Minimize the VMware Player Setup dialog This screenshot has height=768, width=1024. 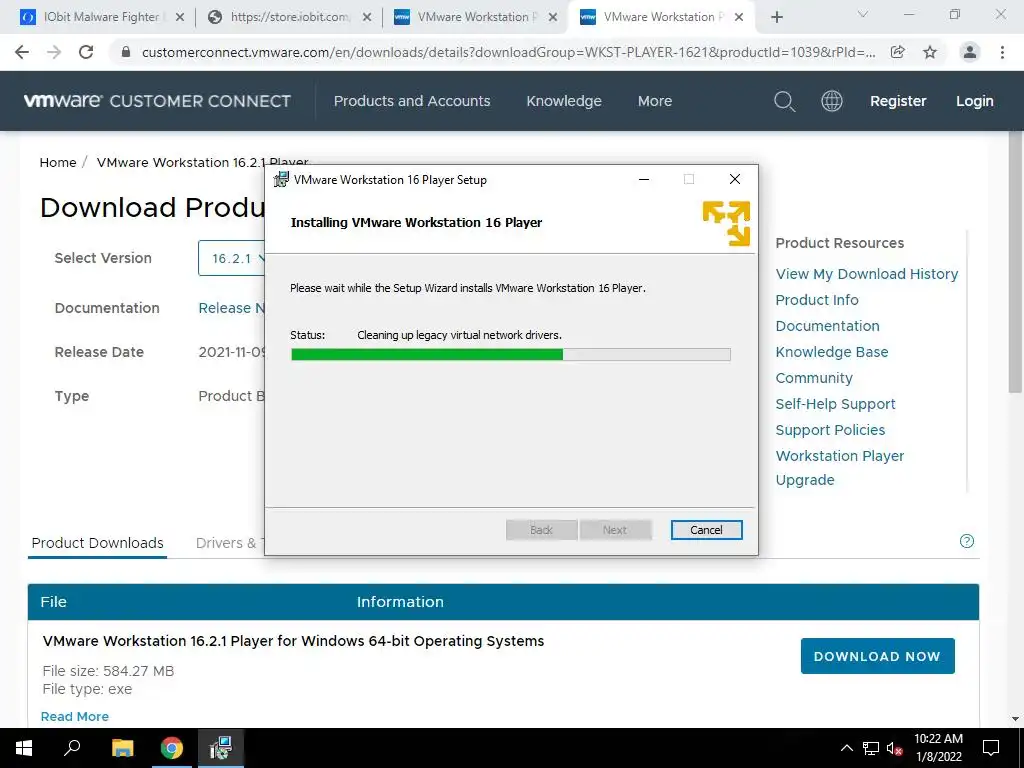(644, 180)
